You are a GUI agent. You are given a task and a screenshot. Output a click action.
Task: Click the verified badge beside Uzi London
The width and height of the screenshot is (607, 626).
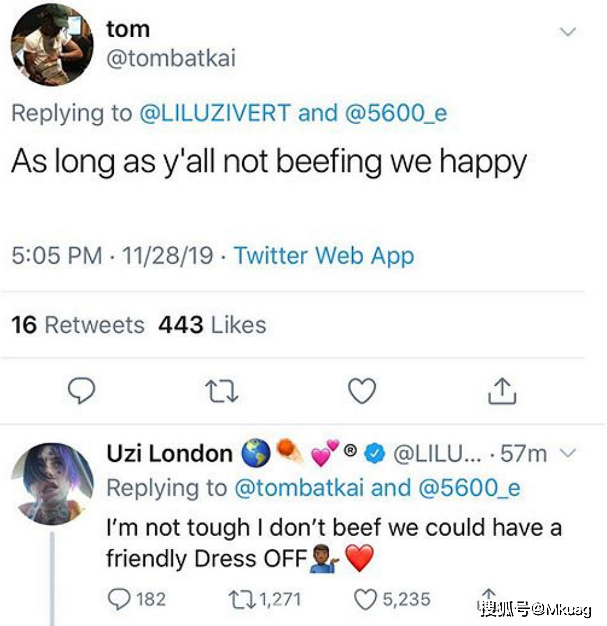coord(374,455)
